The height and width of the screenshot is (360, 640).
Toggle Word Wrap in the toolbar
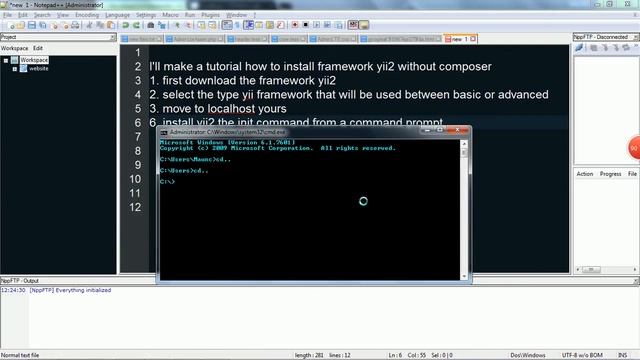[x=227, y=25]
